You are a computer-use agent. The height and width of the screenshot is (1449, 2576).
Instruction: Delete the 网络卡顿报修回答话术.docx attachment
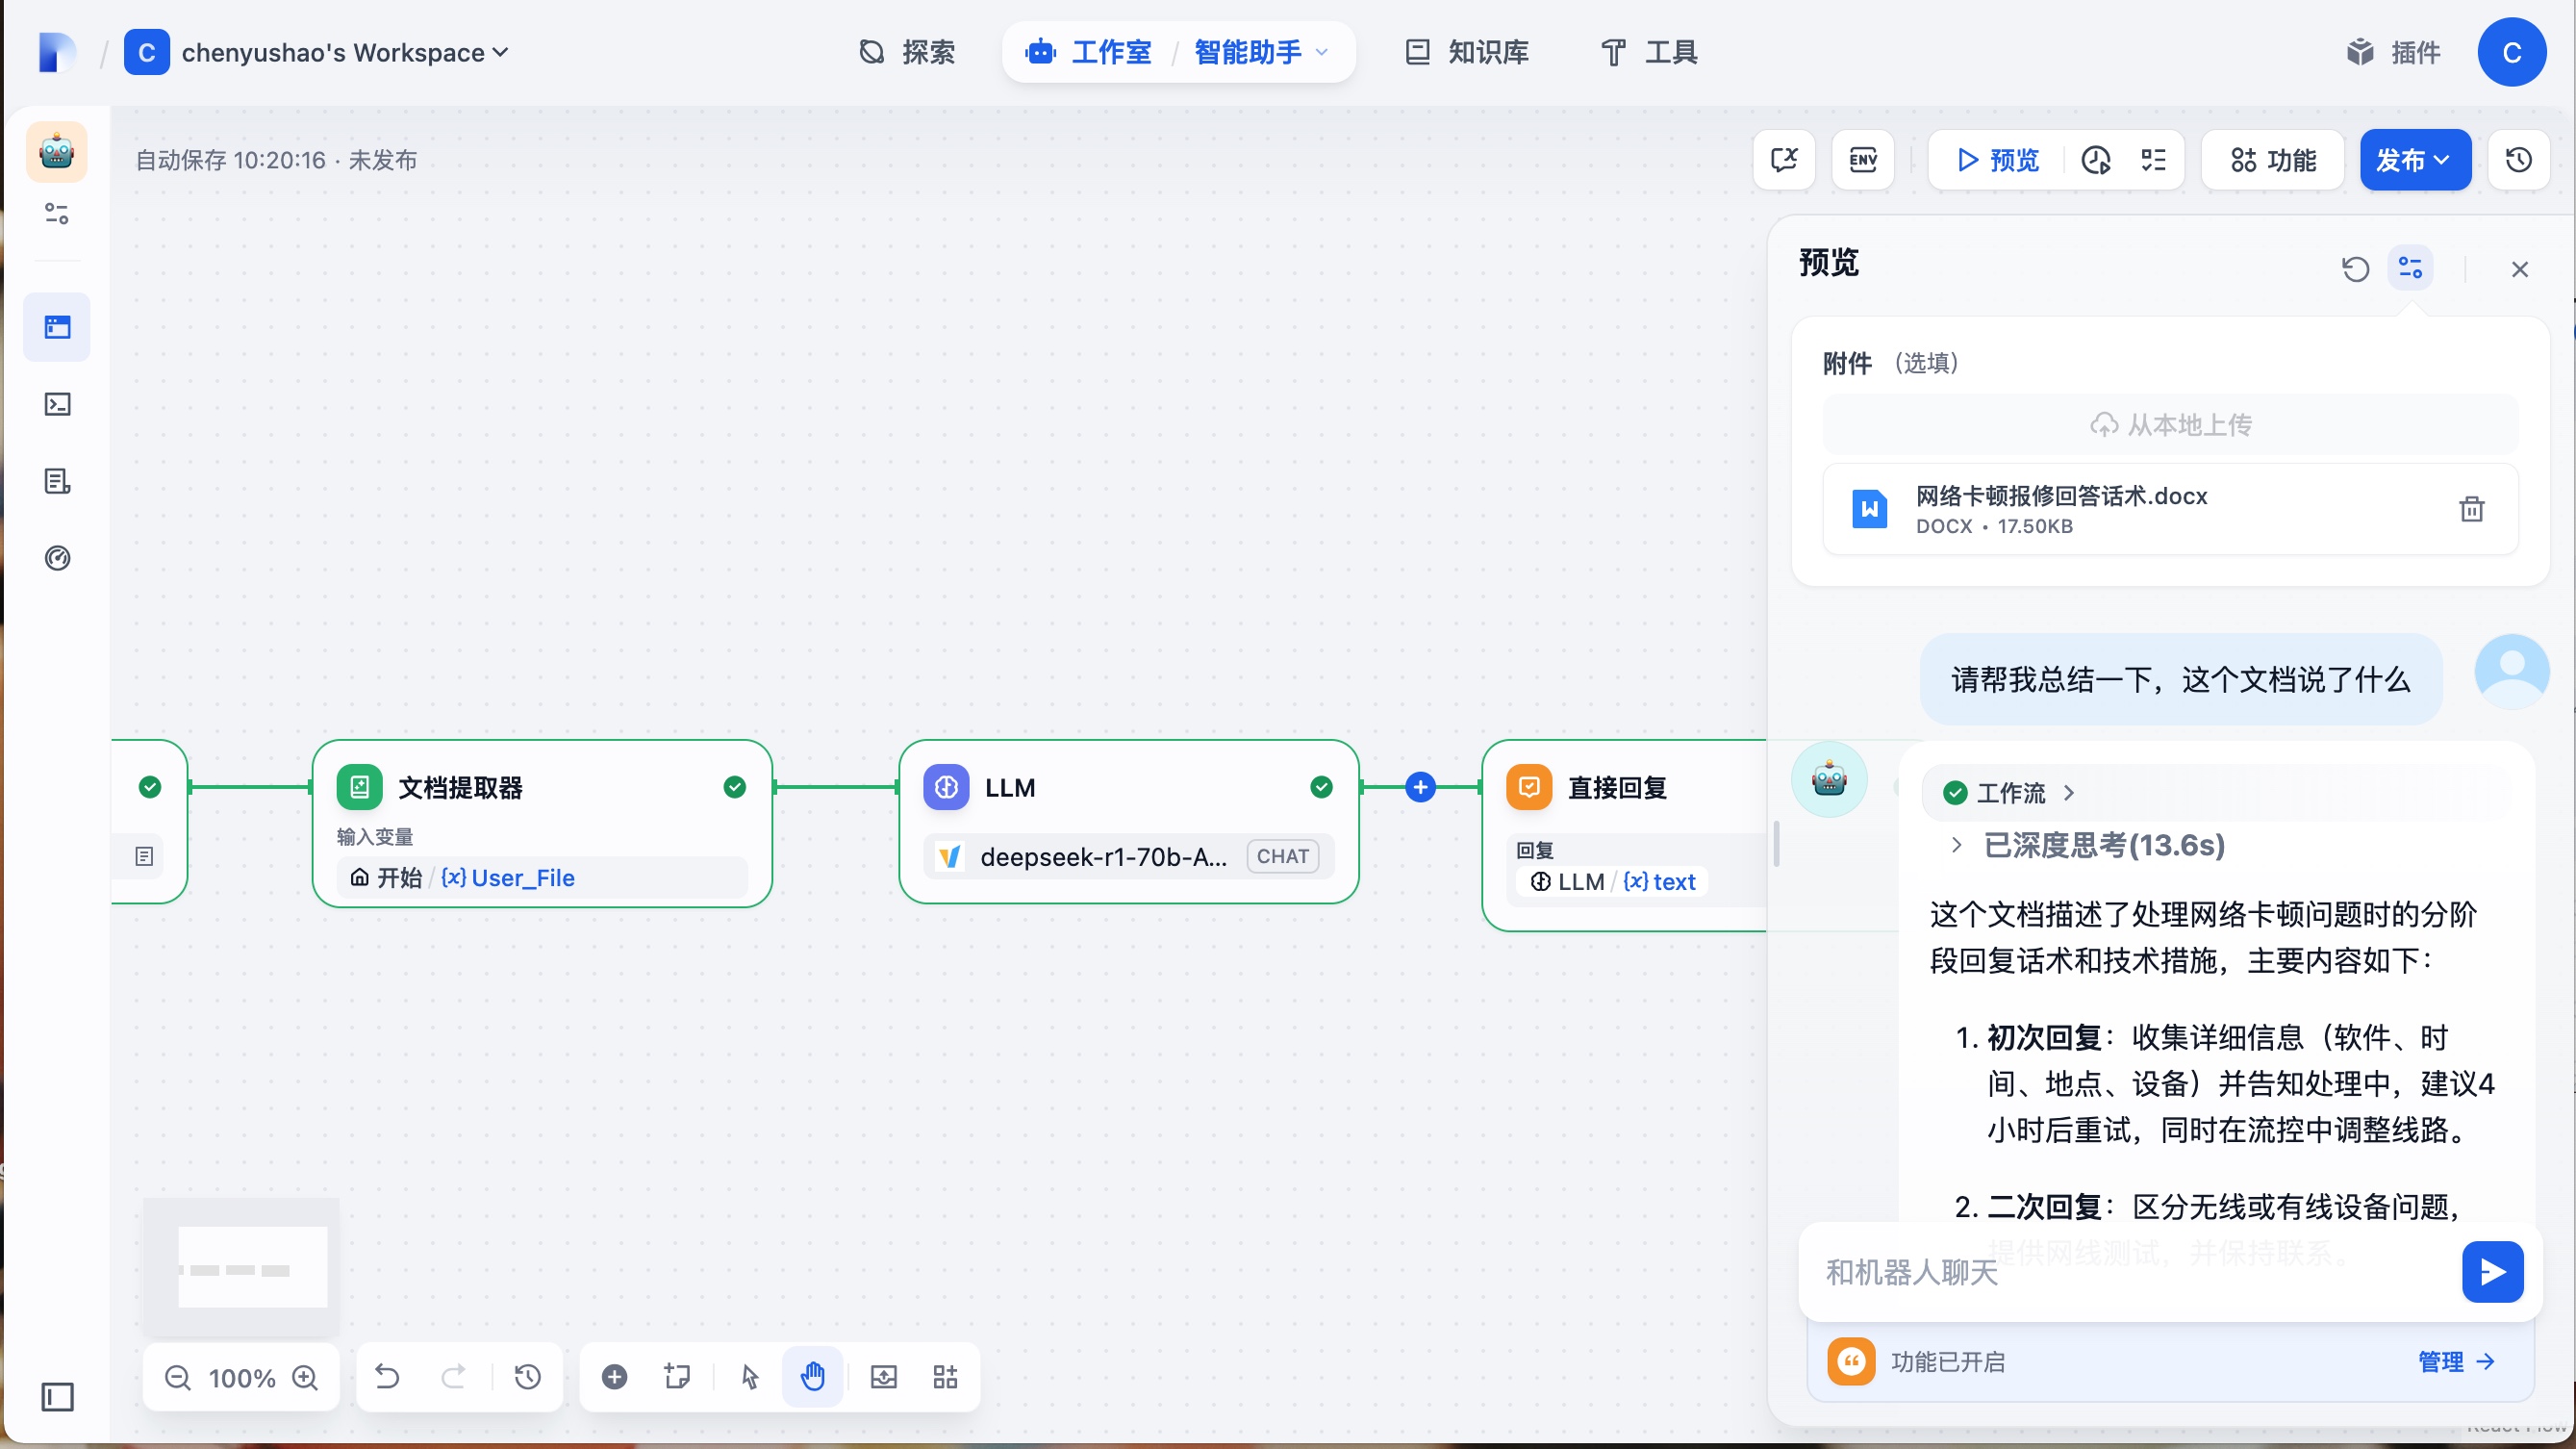click(x=2471, y=509)
